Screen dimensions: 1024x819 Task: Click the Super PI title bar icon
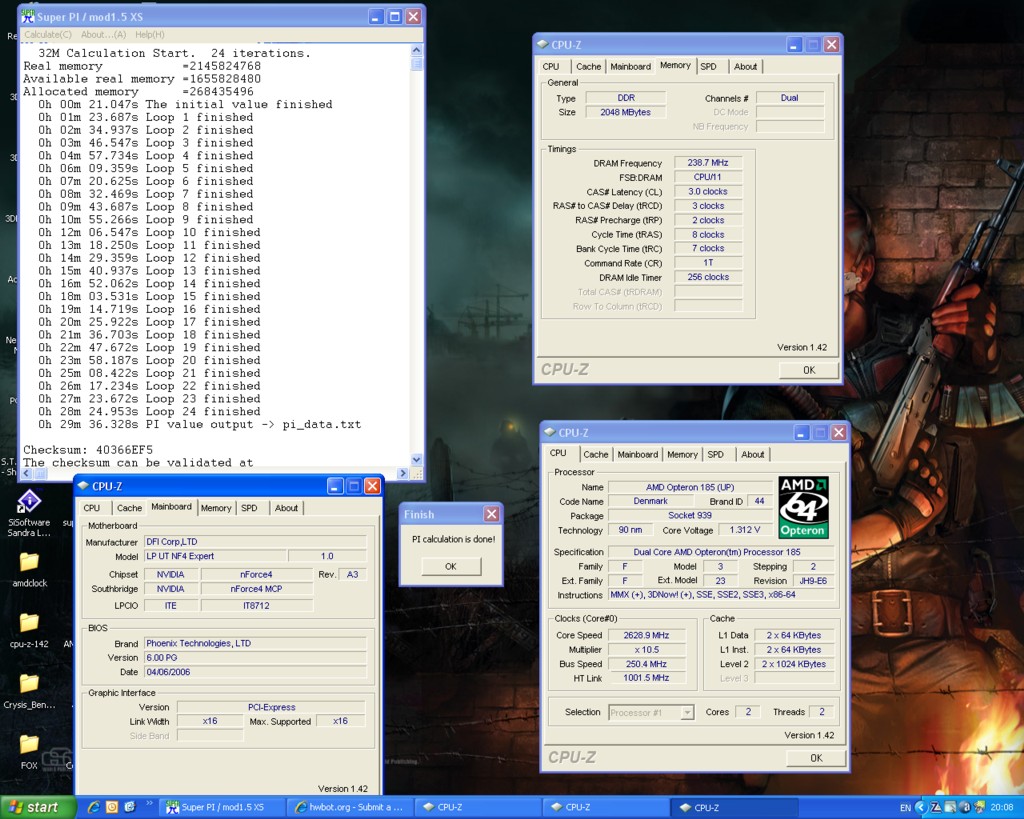[x=27, y=16]
